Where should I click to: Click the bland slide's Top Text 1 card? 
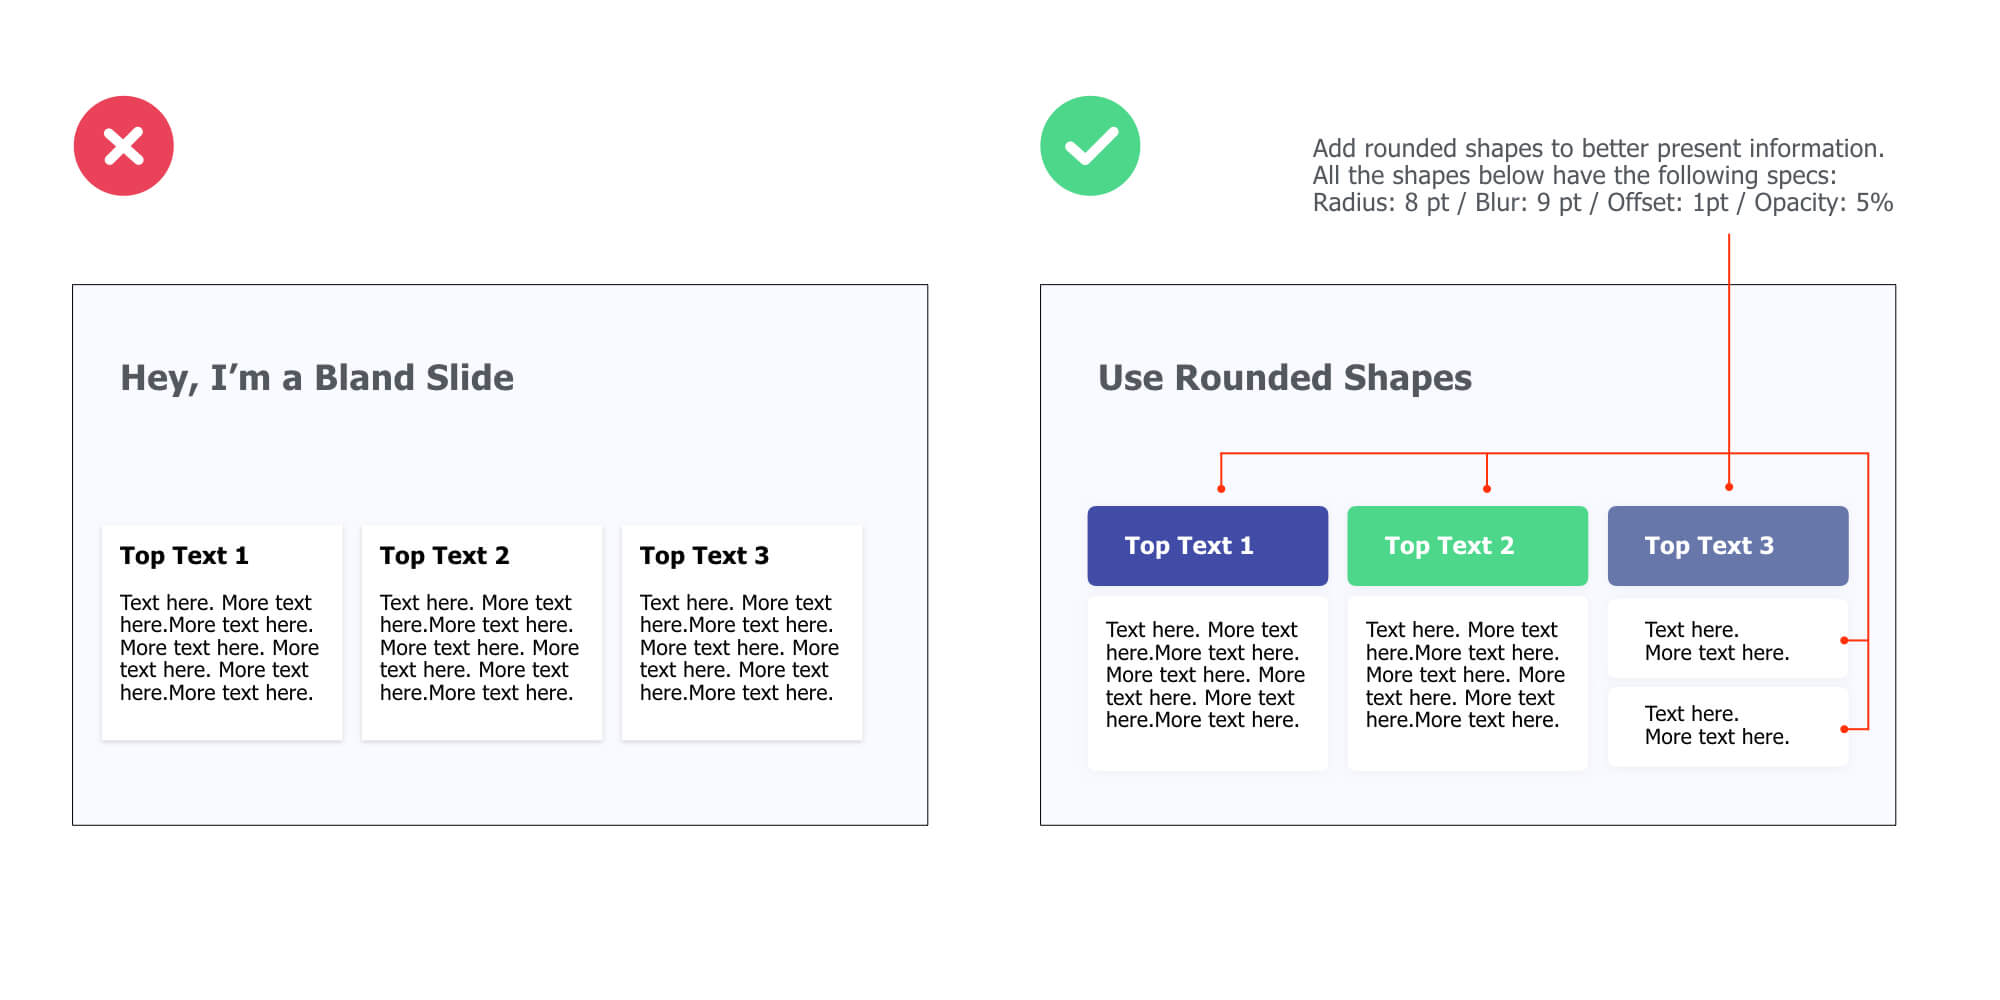pos(222,633)
